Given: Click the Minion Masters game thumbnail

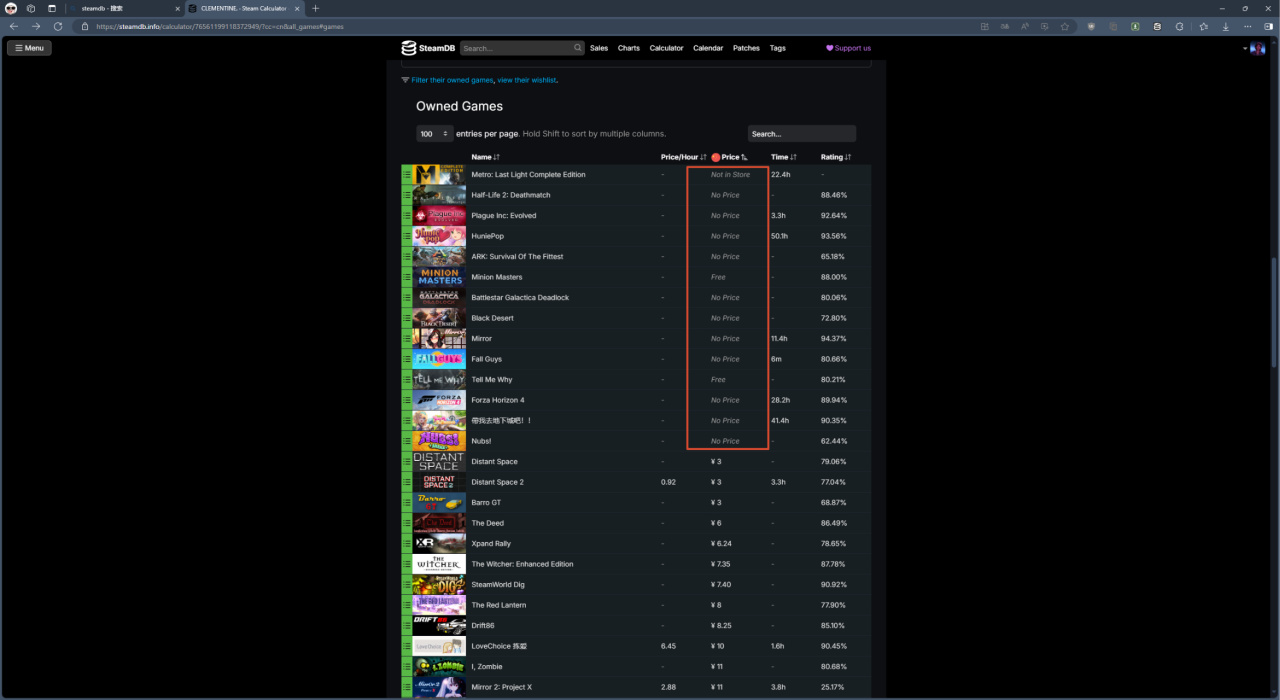Looking at the screenshot, I should 439,277.
